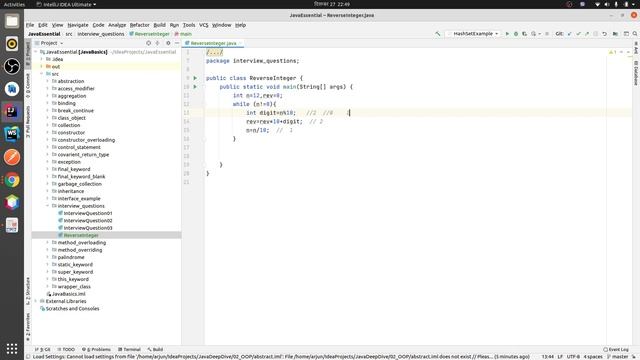The image size is (640, 360).
Task: Show Applications grid in the dock
Action: coord(12,349)
